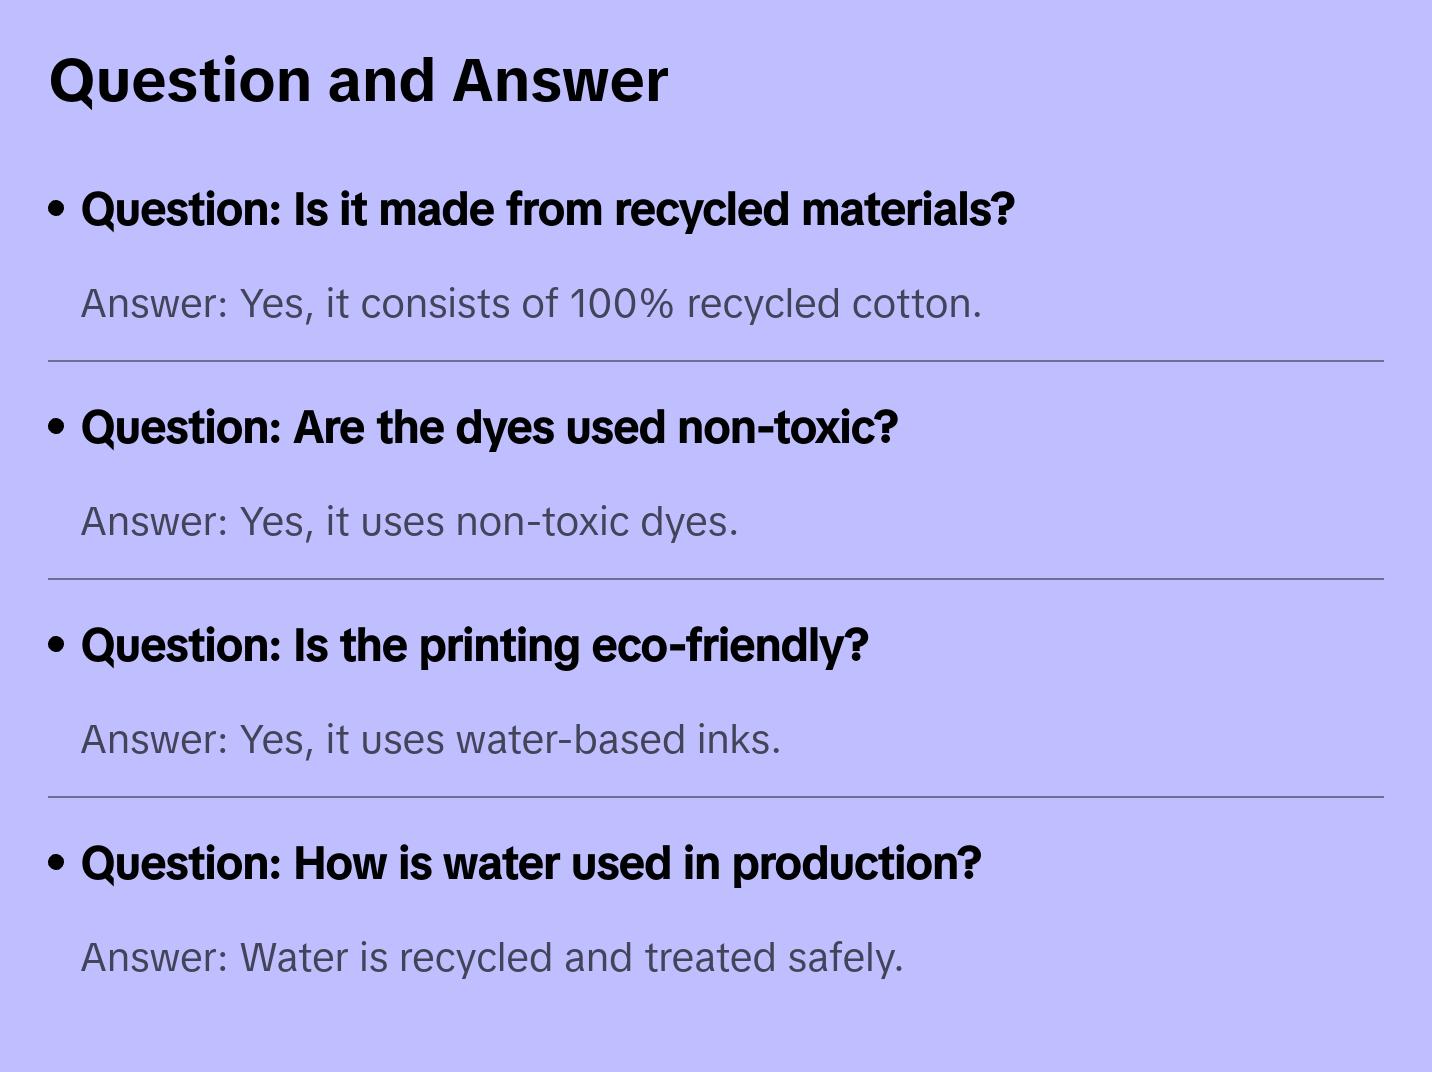Screen dimensions: 1432x1072
Task: Click the word "eco-friendly?" in the third question
Action: pos(730,646)
